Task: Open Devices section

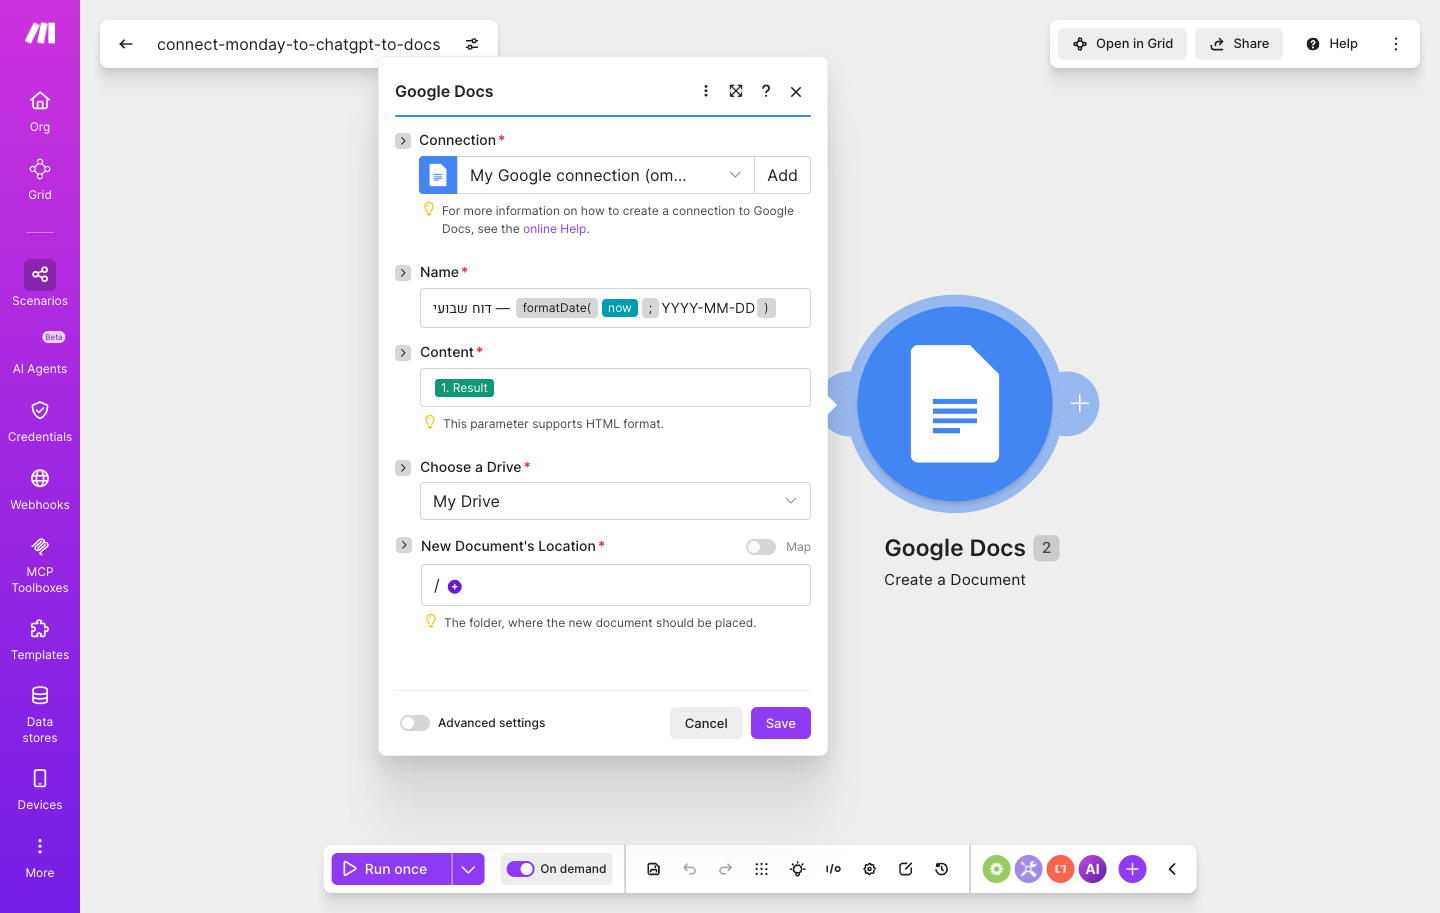Action: click(40, 789)
